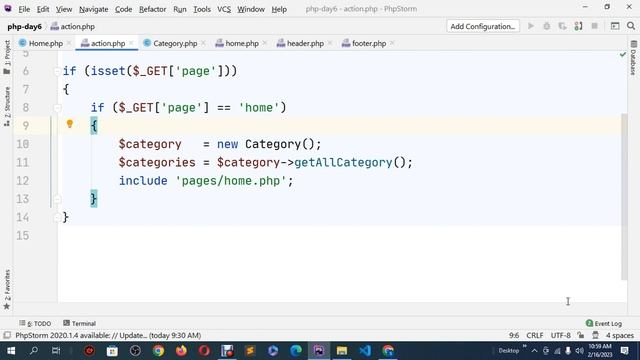The image size is (640, 360).
Task: Click the PhpStorm logo in title bar
Action: pyautogui.click(x=8, y=8)
